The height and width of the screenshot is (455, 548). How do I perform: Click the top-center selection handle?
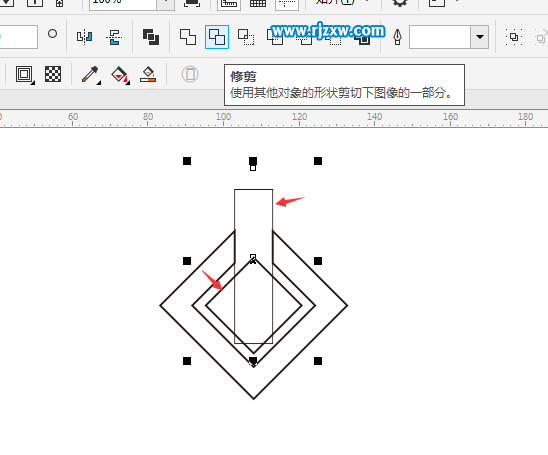(x=253, y=161)
